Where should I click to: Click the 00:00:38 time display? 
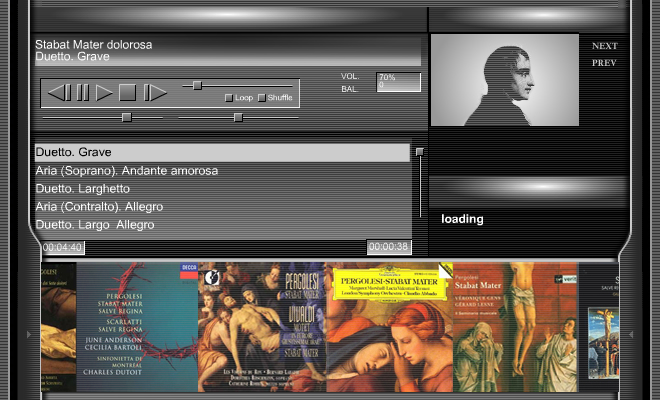point(389,247)
